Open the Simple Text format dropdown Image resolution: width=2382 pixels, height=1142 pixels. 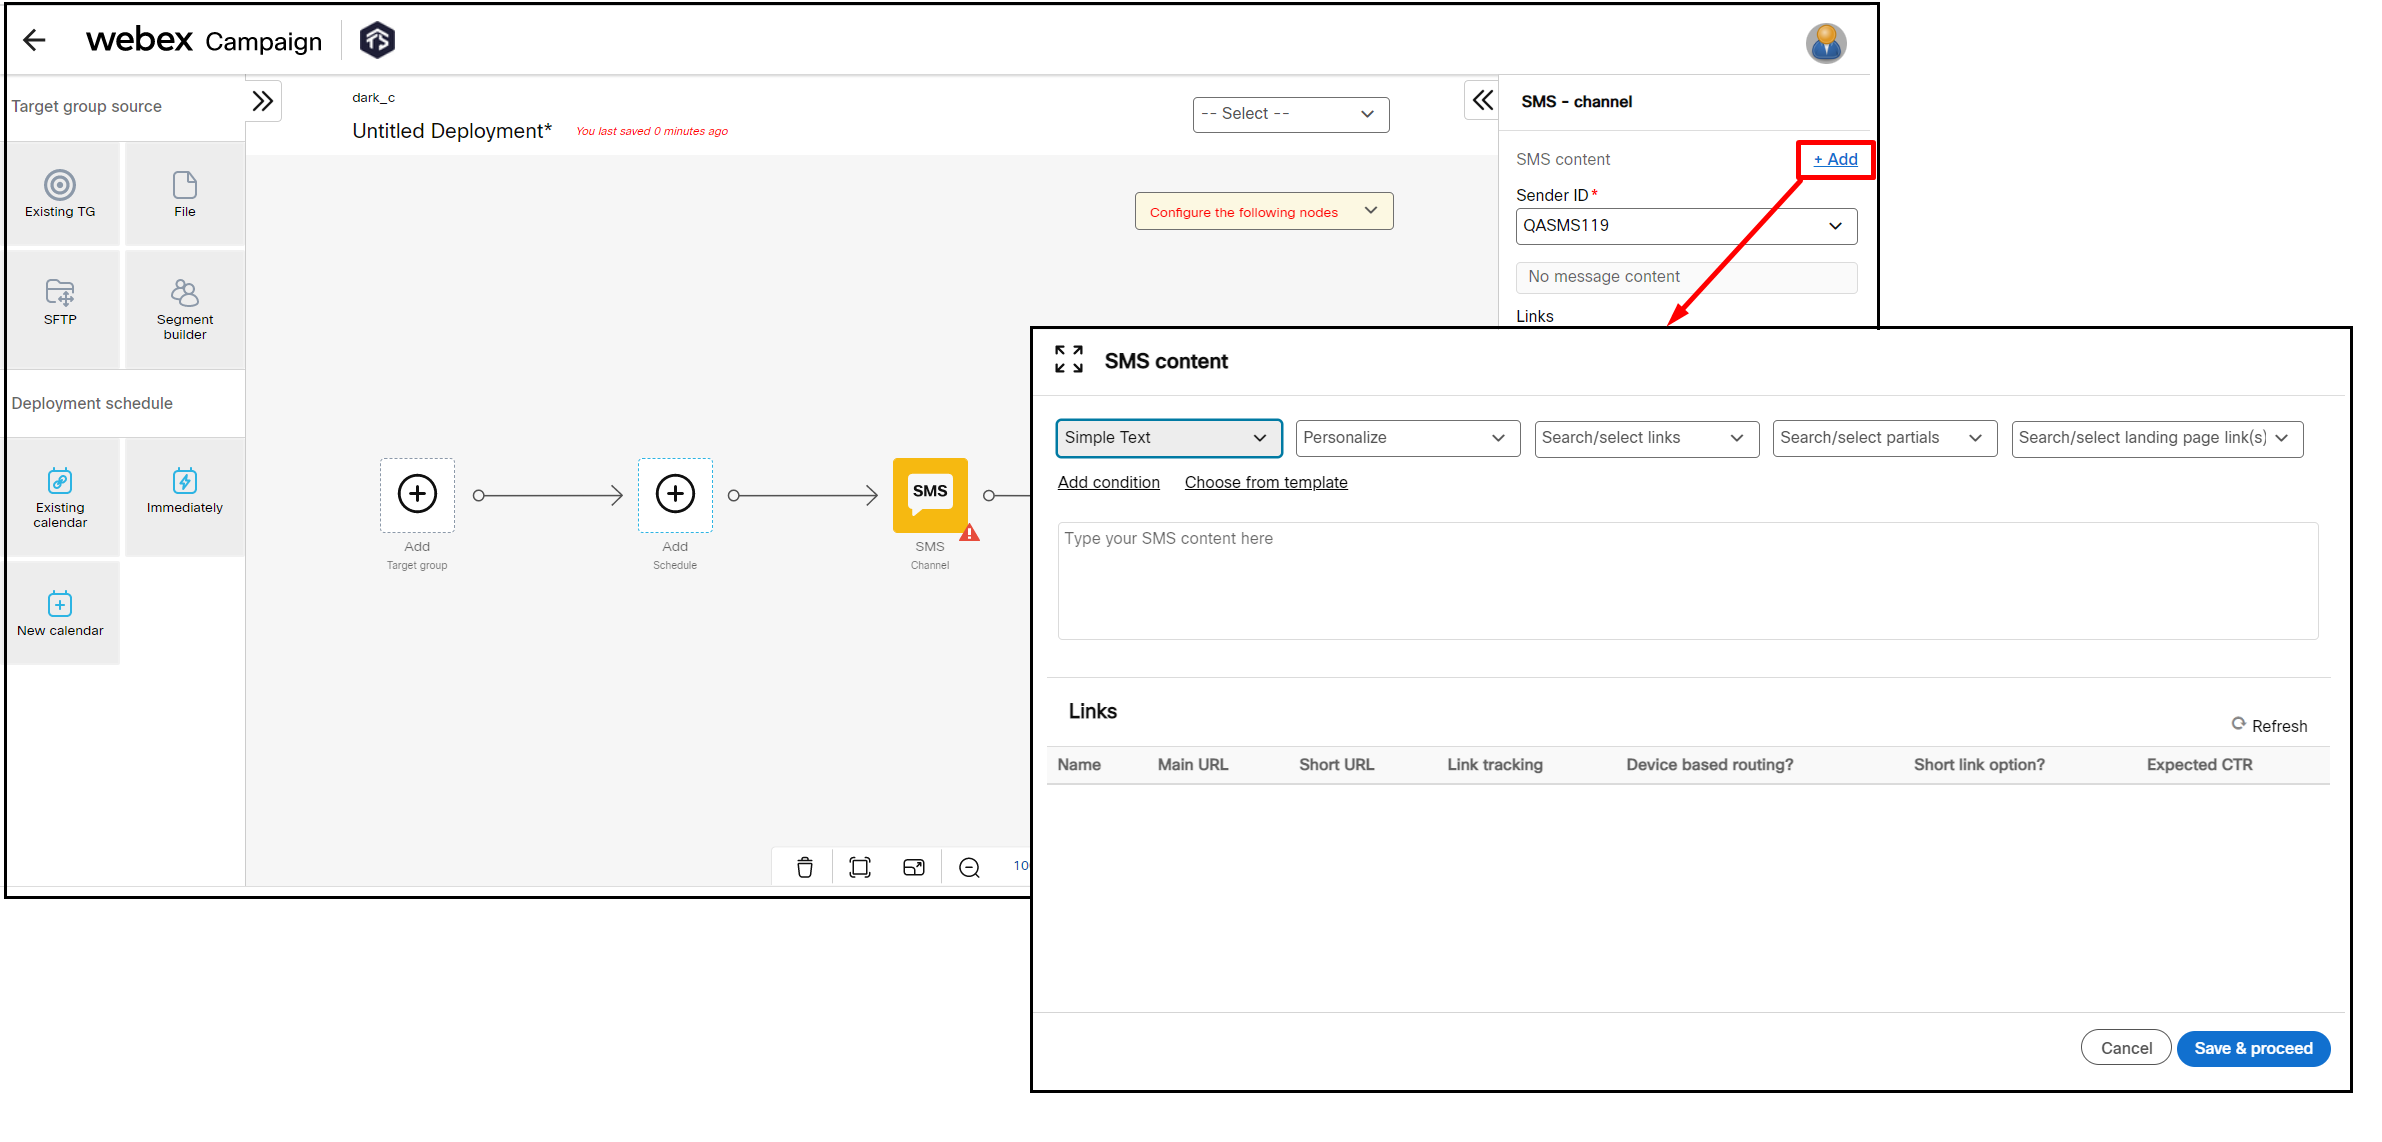coord(1168,438)
